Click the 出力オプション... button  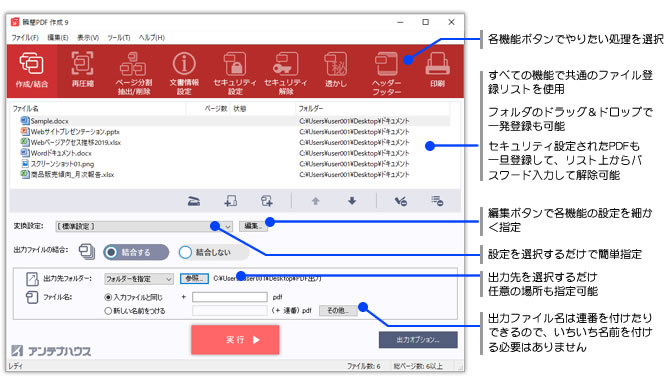point(418,340)
